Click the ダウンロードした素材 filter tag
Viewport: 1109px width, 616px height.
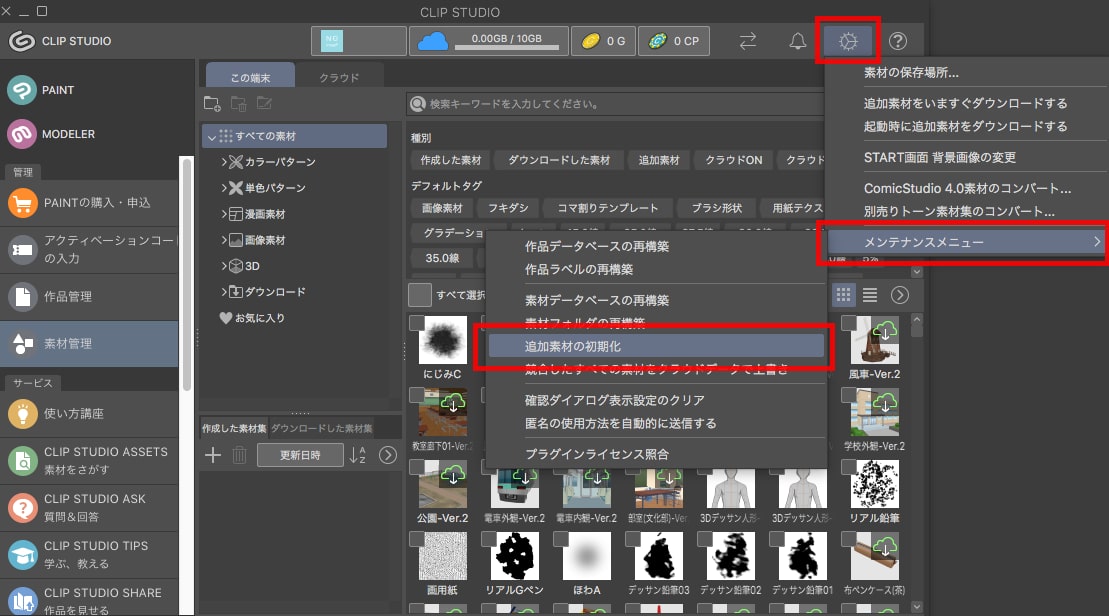click(x=559, y=160)
